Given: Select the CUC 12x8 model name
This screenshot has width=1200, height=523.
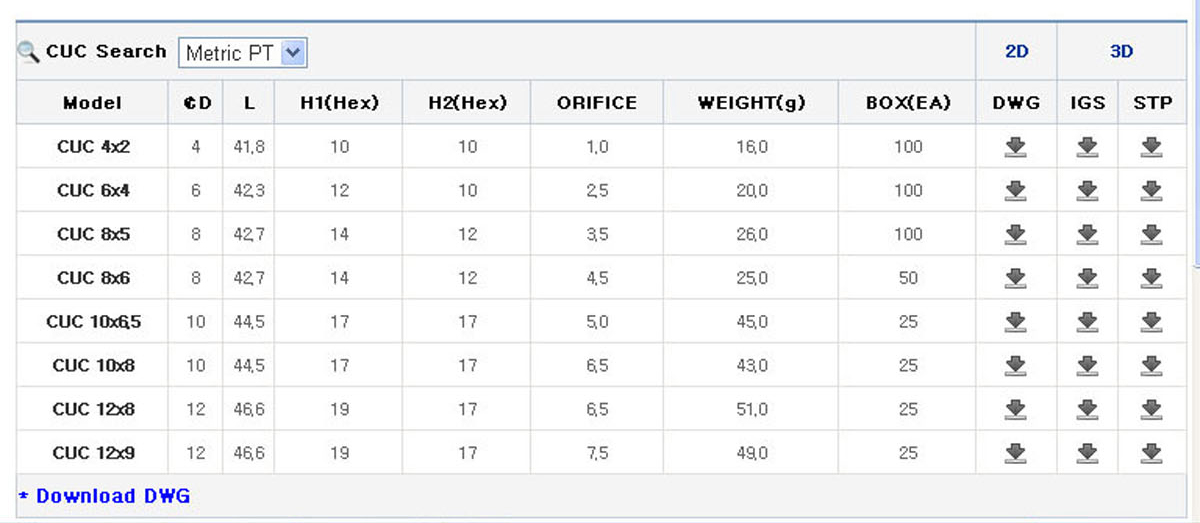Looking at the screenshot, I should (x=93, y=409).
